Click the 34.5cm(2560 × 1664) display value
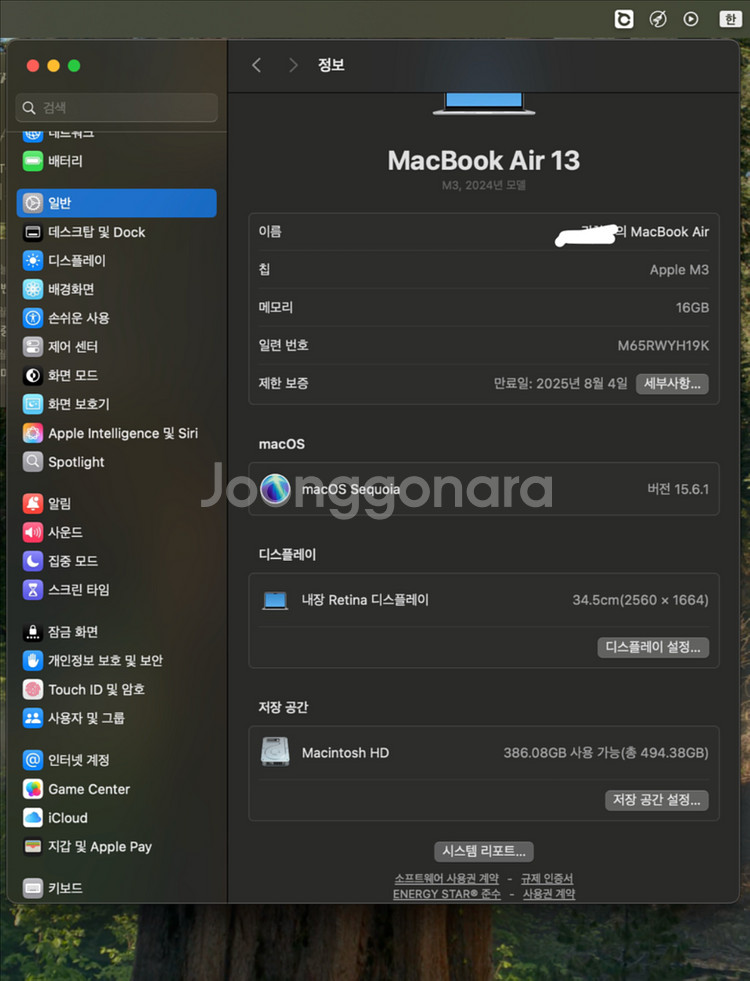The image size is (750, 981). coord(641,600)
